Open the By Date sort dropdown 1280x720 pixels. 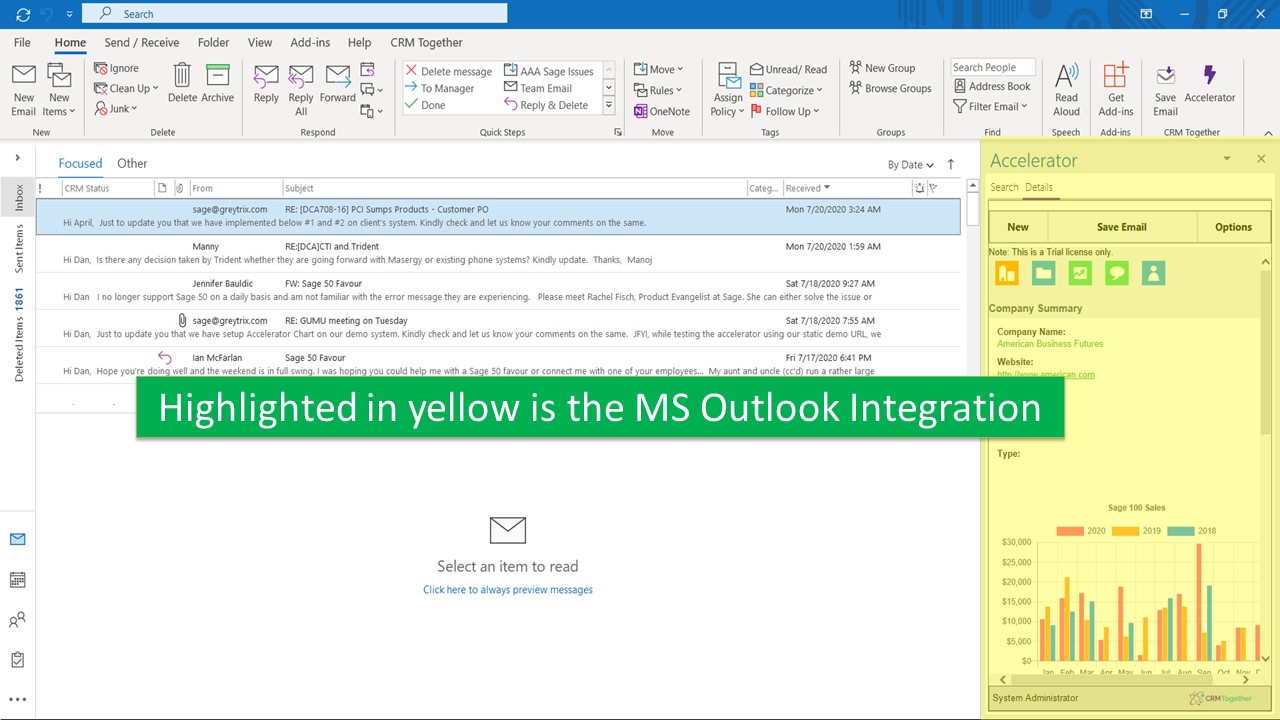pyautogui.click(x=911, y=165)
